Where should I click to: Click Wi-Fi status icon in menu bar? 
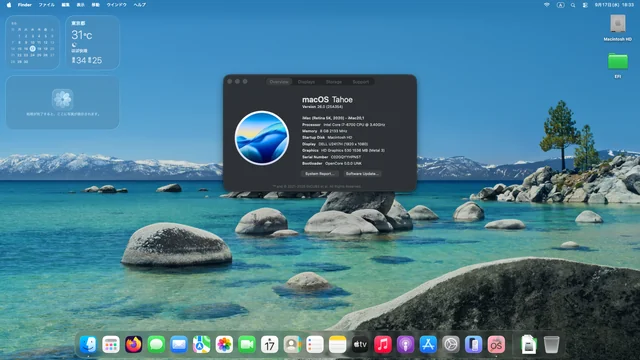coord(547,5)
